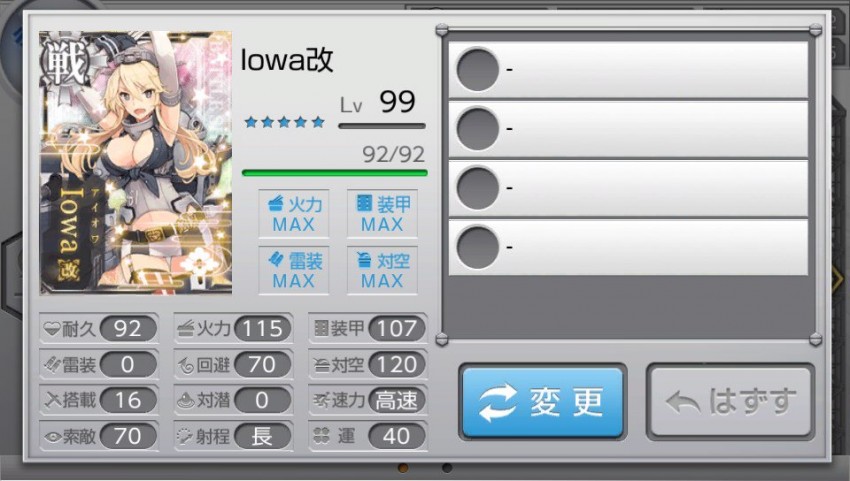The image size is (850, 481).
Task: Click the 火力 MAX modernization badge
Action: pyautogui.click(x=294, y=214)
